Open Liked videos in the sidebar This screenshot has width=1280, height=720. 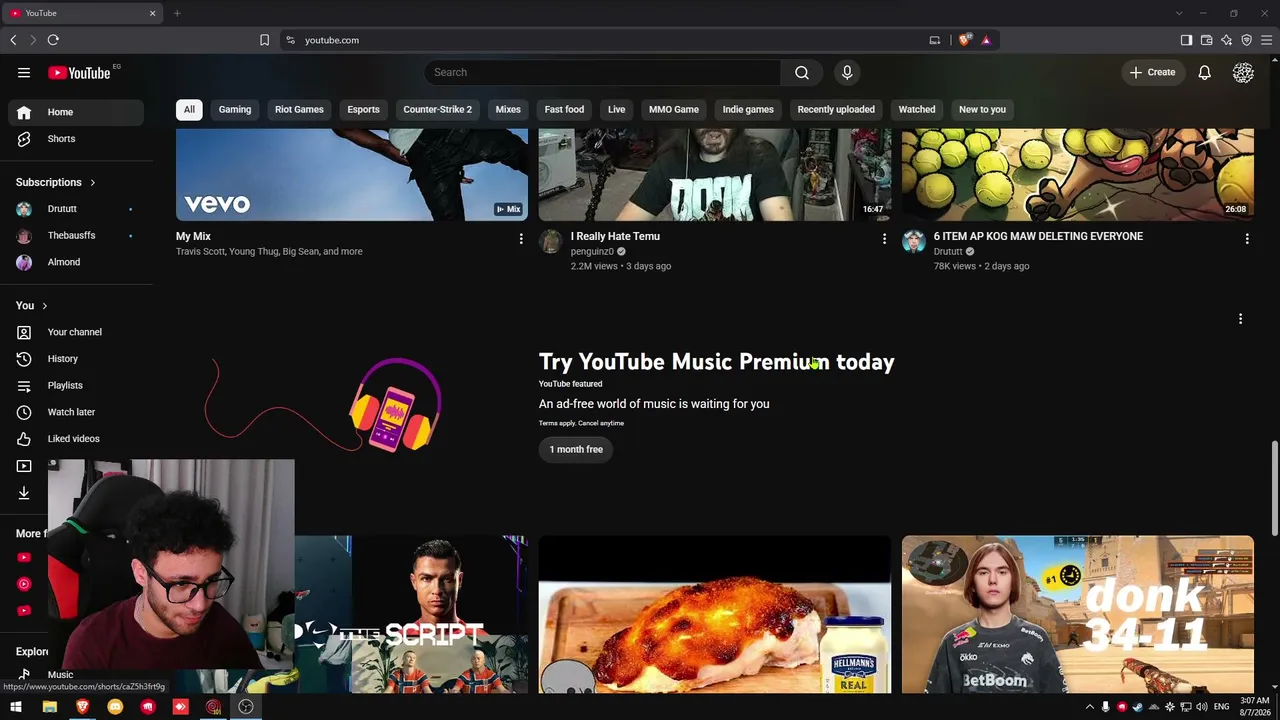[72, 439]
